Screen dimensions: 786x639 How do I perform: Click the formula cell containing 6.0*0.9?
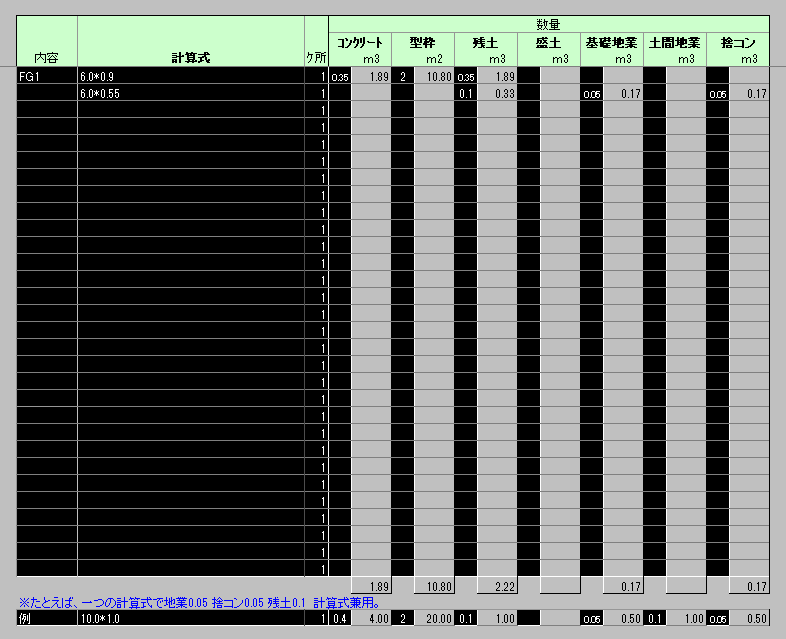point(190,76)
